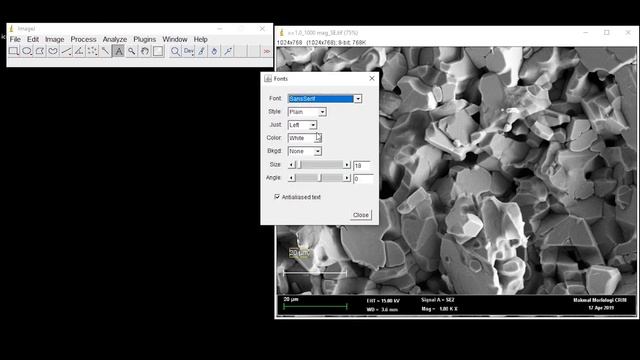This screenshot has width=640, height=360.
Task: Toggle the Antialiased text checkbox
Action: pos(277,197)
